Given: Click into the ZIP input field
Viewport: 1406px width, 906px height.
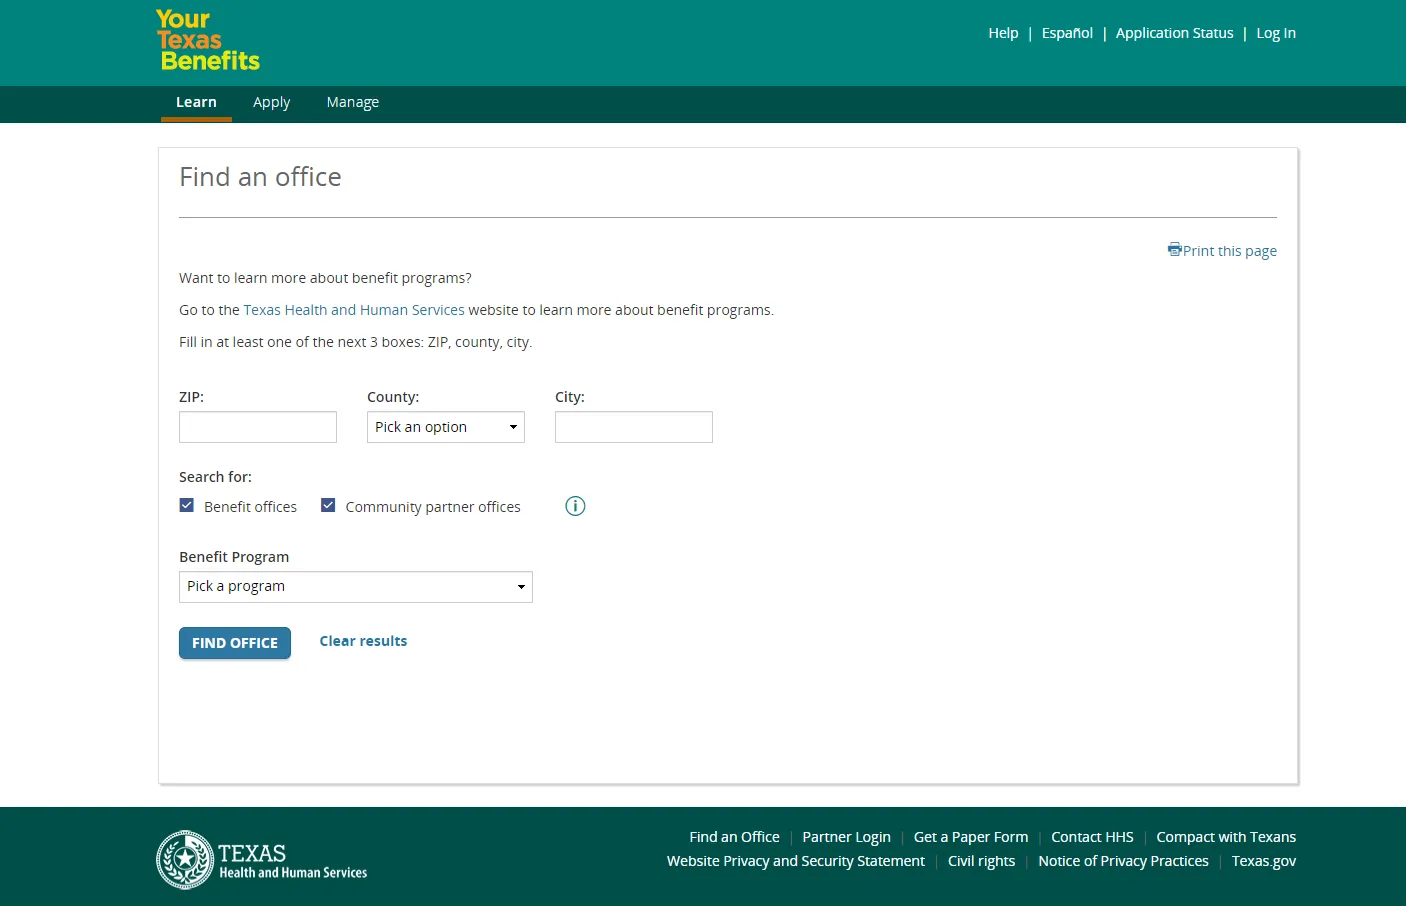Looking at the screenshot, I should click(x=258, y=427).
